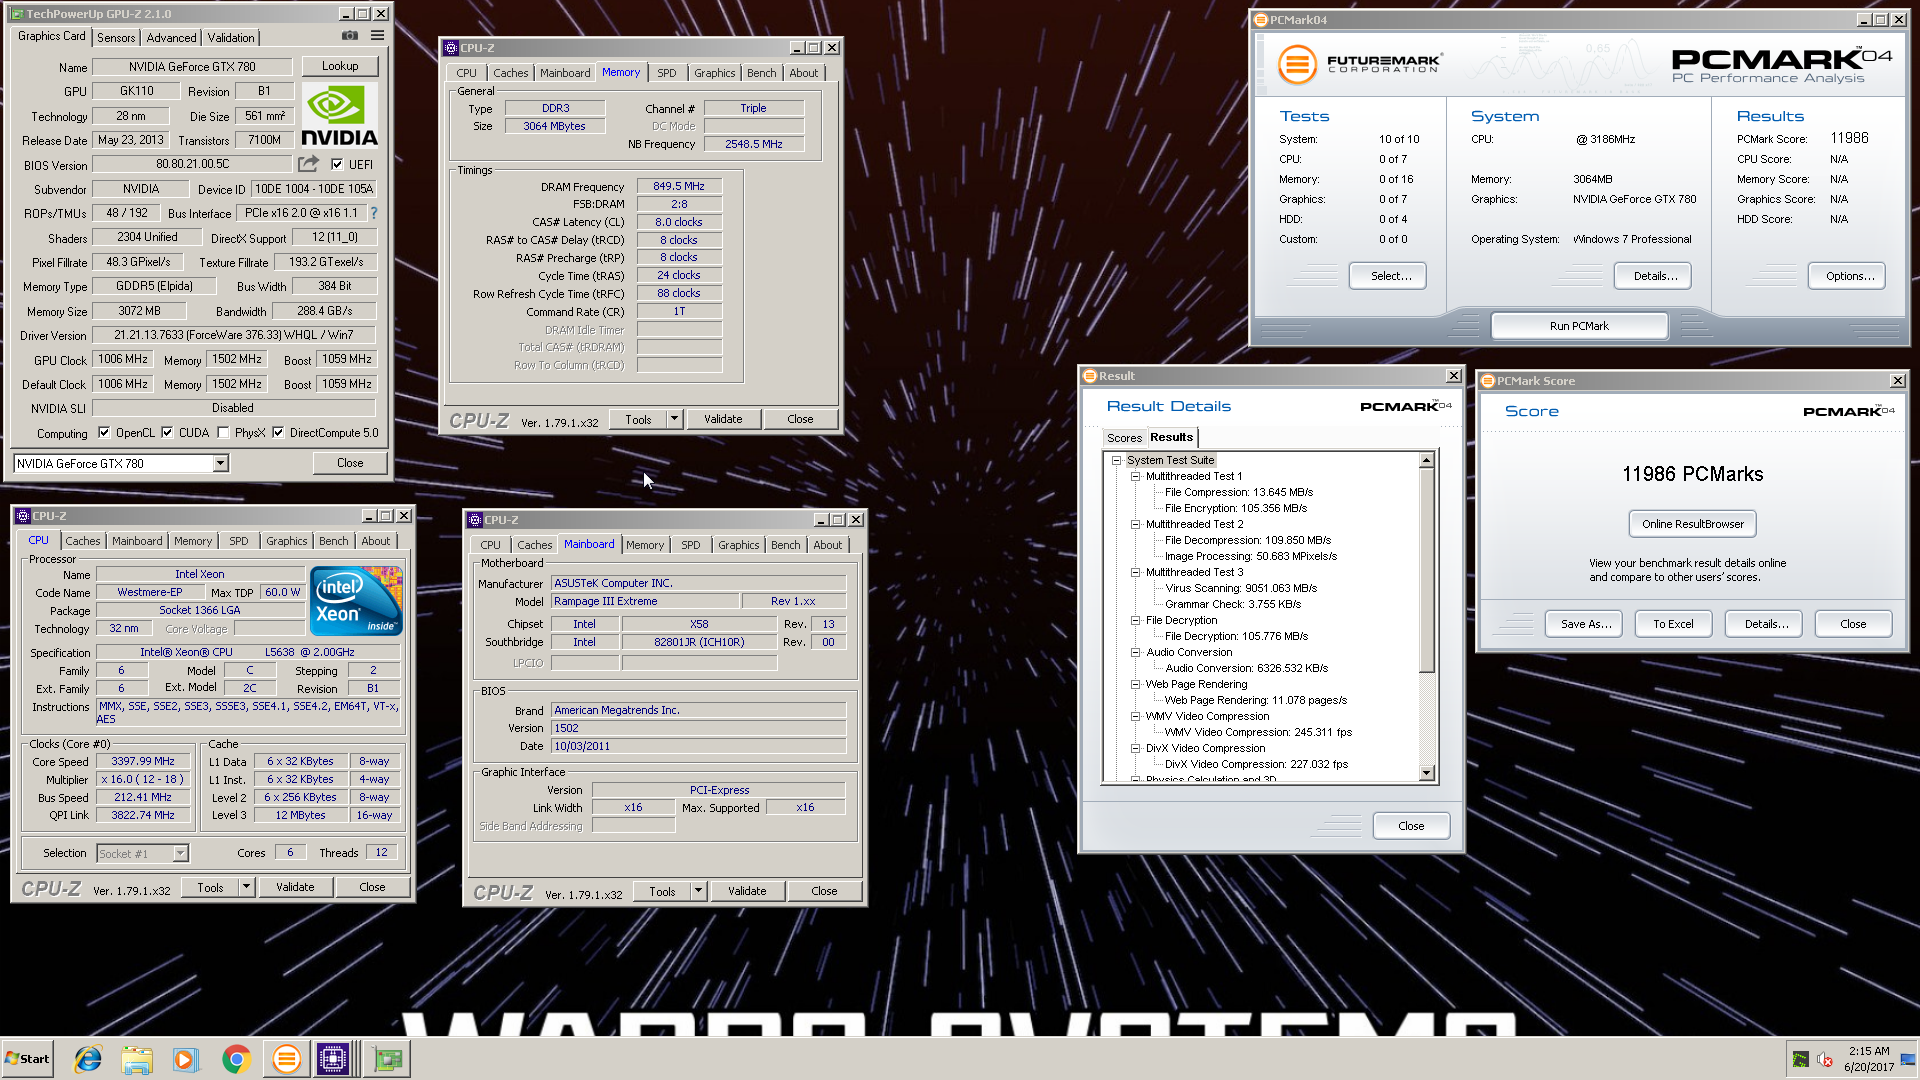Open Tools dropdown arrow in CPU-Z CPU window
1920x1080 pixels.
pyautogui.click(x=246, y=887)
